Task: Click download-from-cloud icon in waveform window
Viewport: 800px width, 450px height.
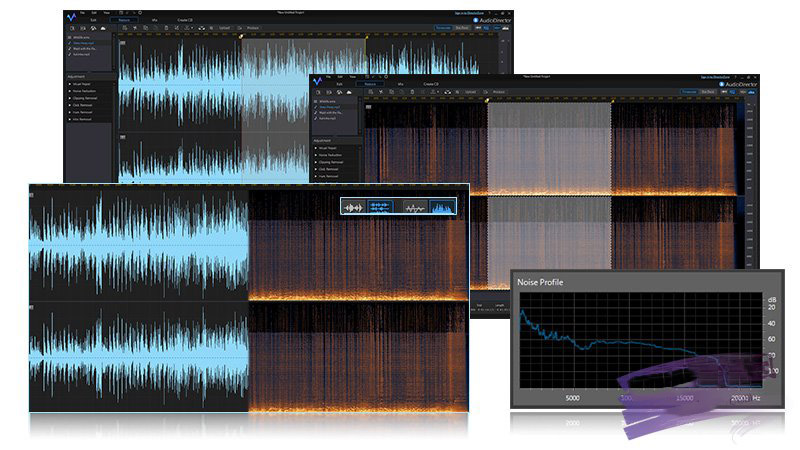Action: (x=103, y=28)
